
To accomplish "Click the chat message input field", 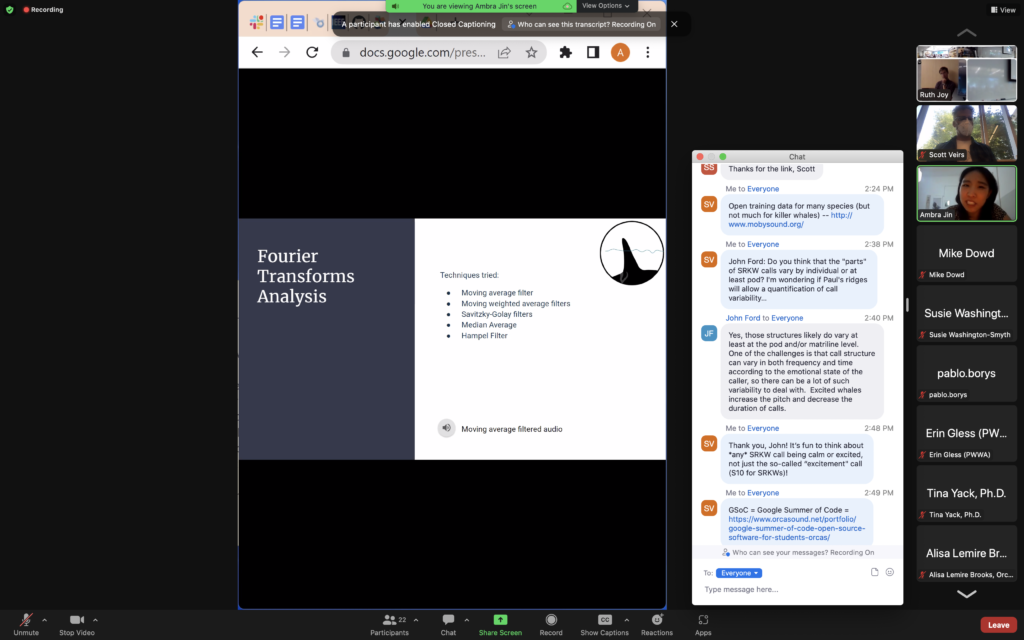I will click(797, 589).
